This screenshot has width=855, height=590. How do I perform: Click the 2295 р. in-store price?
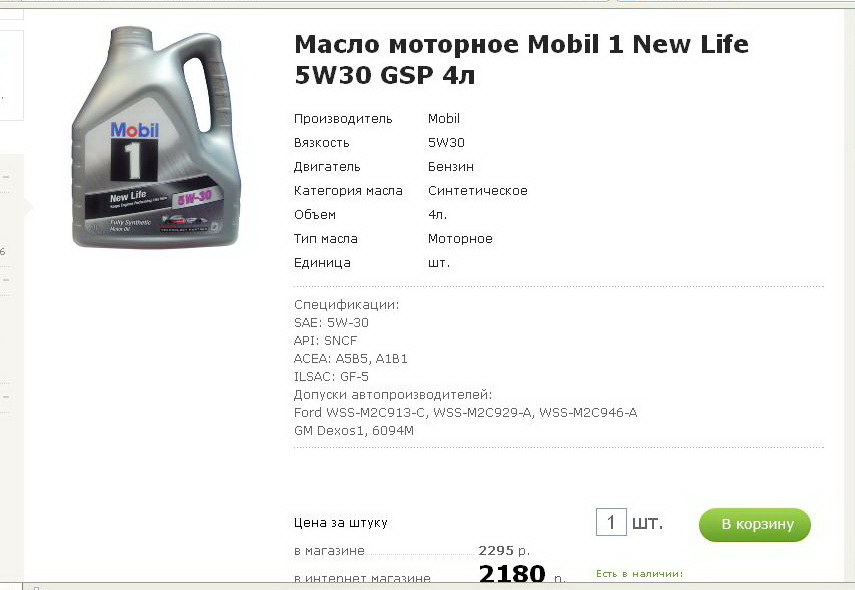pos(504,551)
